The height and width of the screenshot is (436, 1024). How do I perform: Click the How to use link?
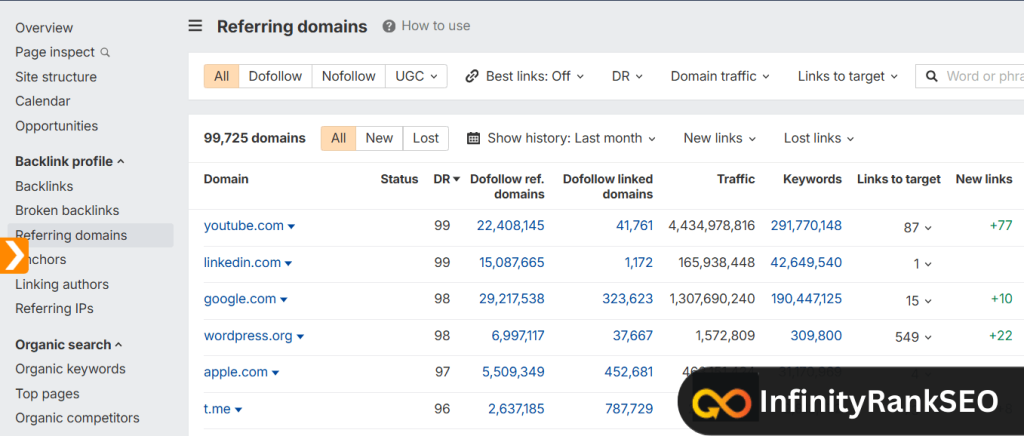(436, 26)
